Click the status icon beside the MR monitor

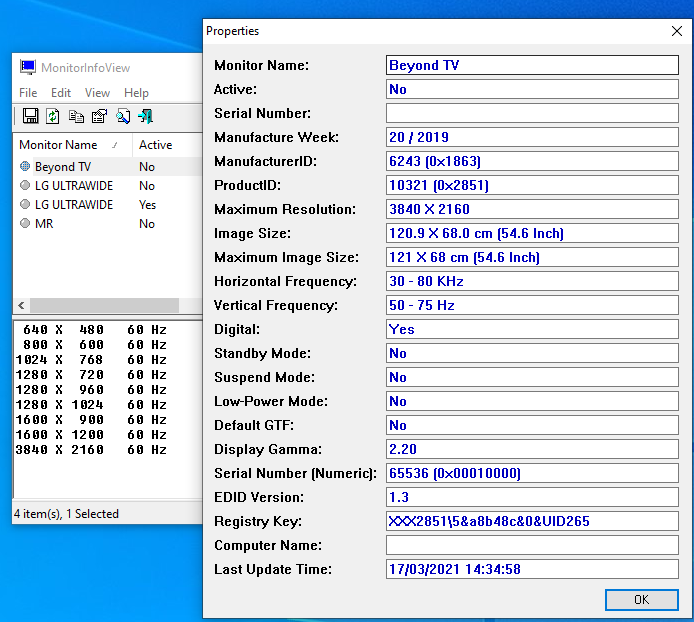tap(25, 224)
